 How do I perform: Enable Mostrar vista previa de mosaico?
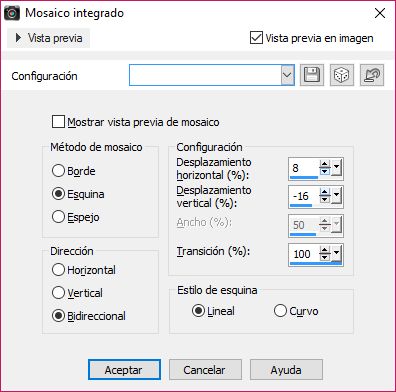pyautogui.click(x=58, y=122)
